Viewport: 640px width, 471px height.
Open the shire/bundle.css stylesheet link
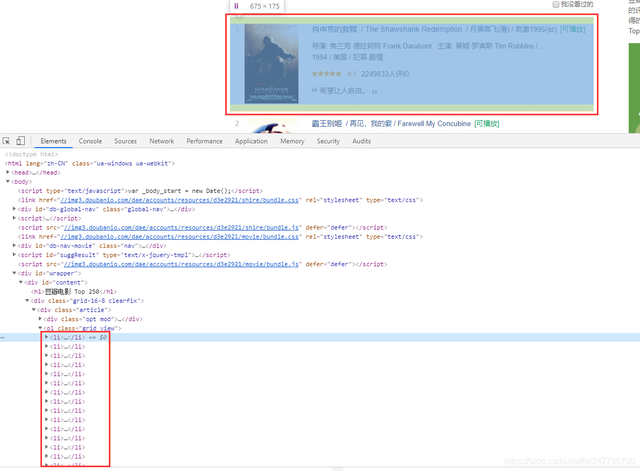click(179, 200)
